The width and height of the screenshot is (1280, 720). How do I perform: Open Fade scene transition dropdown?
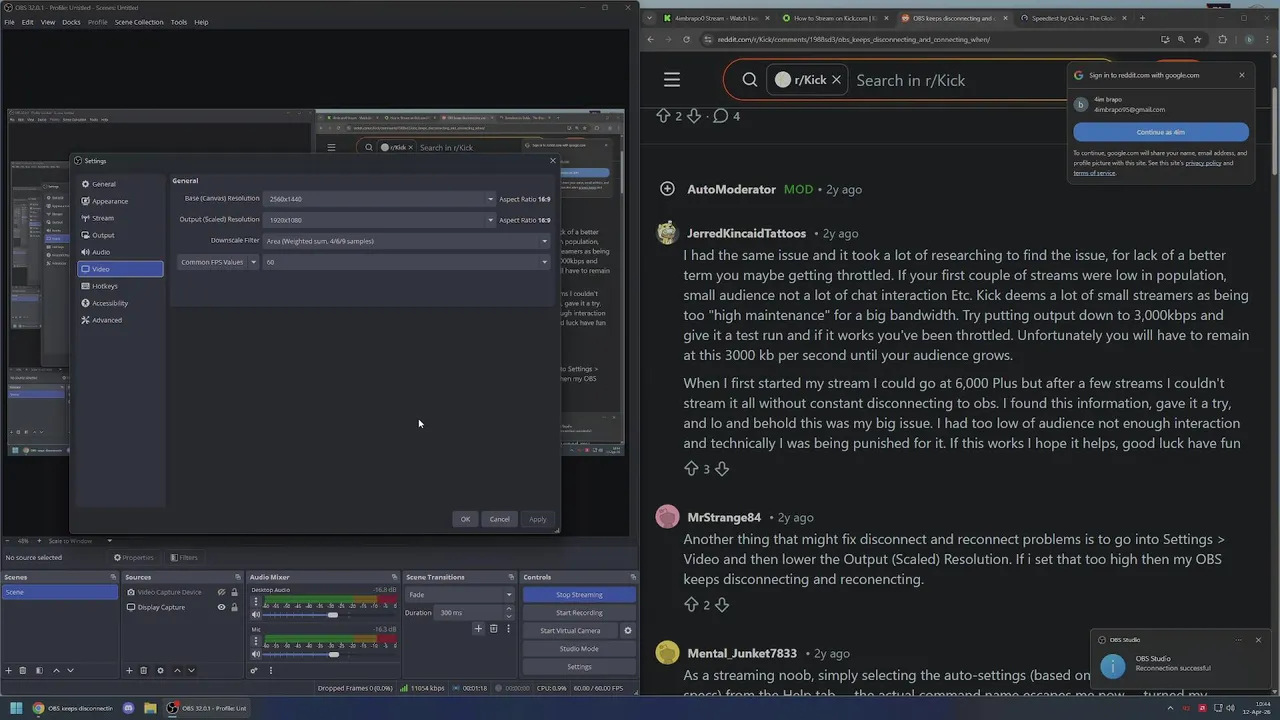click(x=460, y=595)
